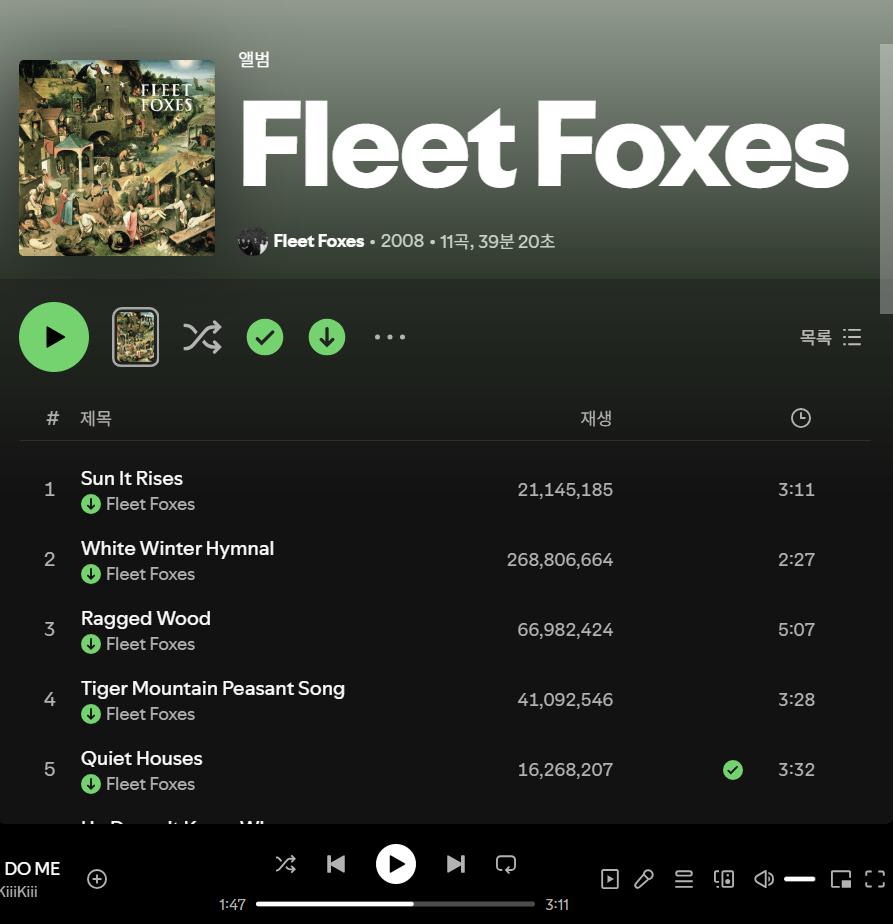Screen dimensions: 893x924
Task: Click the Fleet Foxes album cover art
Action: (117, 158)
